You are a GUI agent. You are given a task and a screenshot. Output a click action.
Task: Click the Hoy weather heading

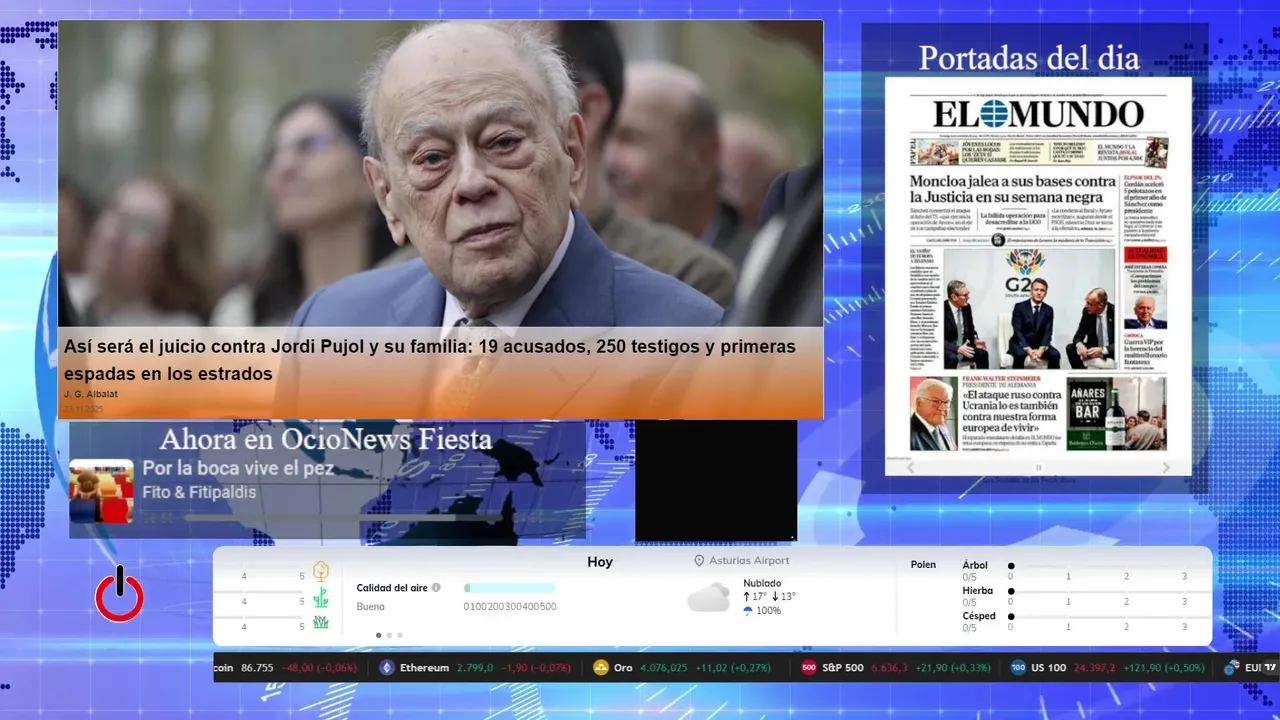click(x=600, y=562)
